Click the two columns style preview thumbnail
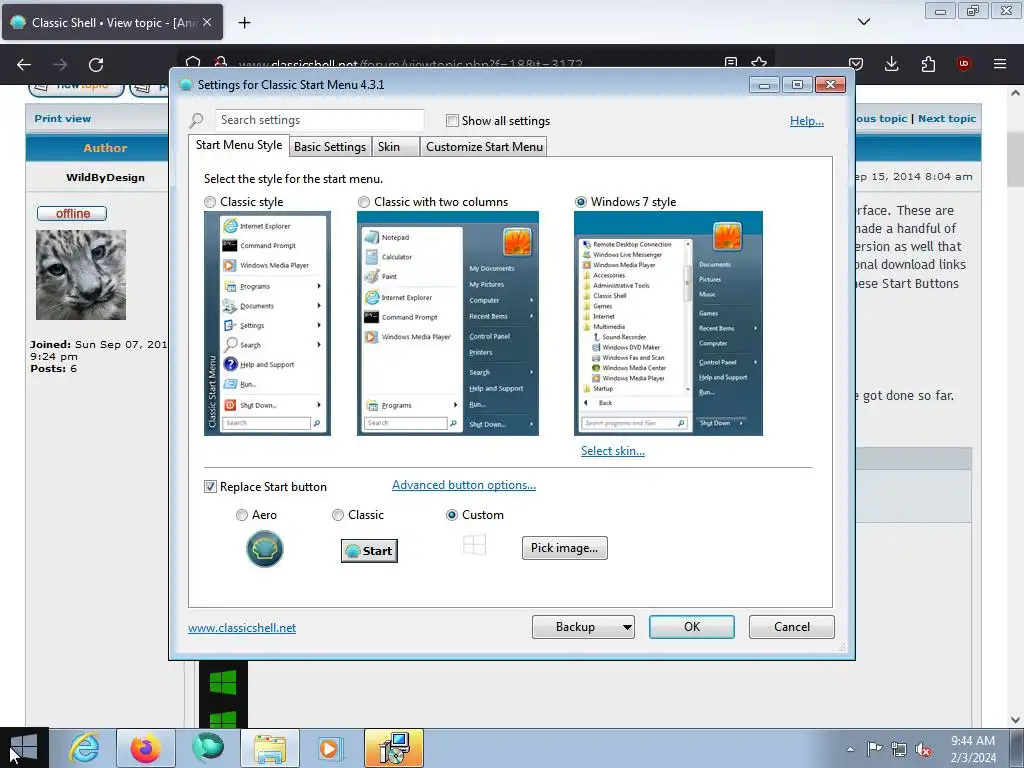1024x768 pixels. coord(448,323)
